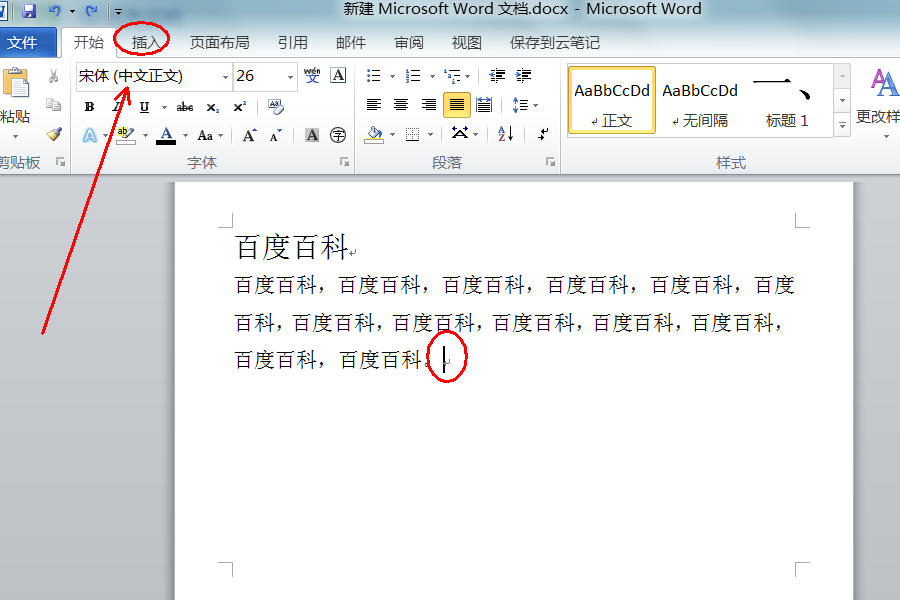
Task: Toggle subscript formatting
Action: coord(212,107)
